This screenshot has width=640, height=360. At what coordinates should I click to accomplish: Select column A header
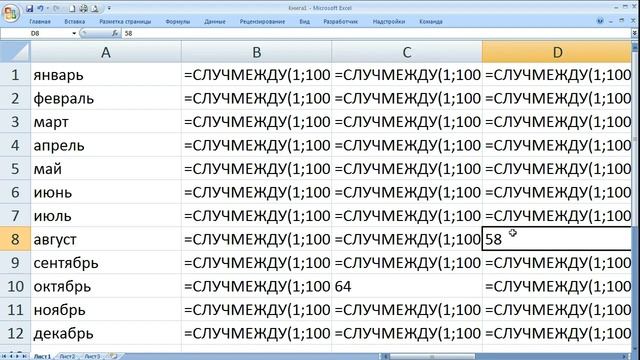[106, 52]
